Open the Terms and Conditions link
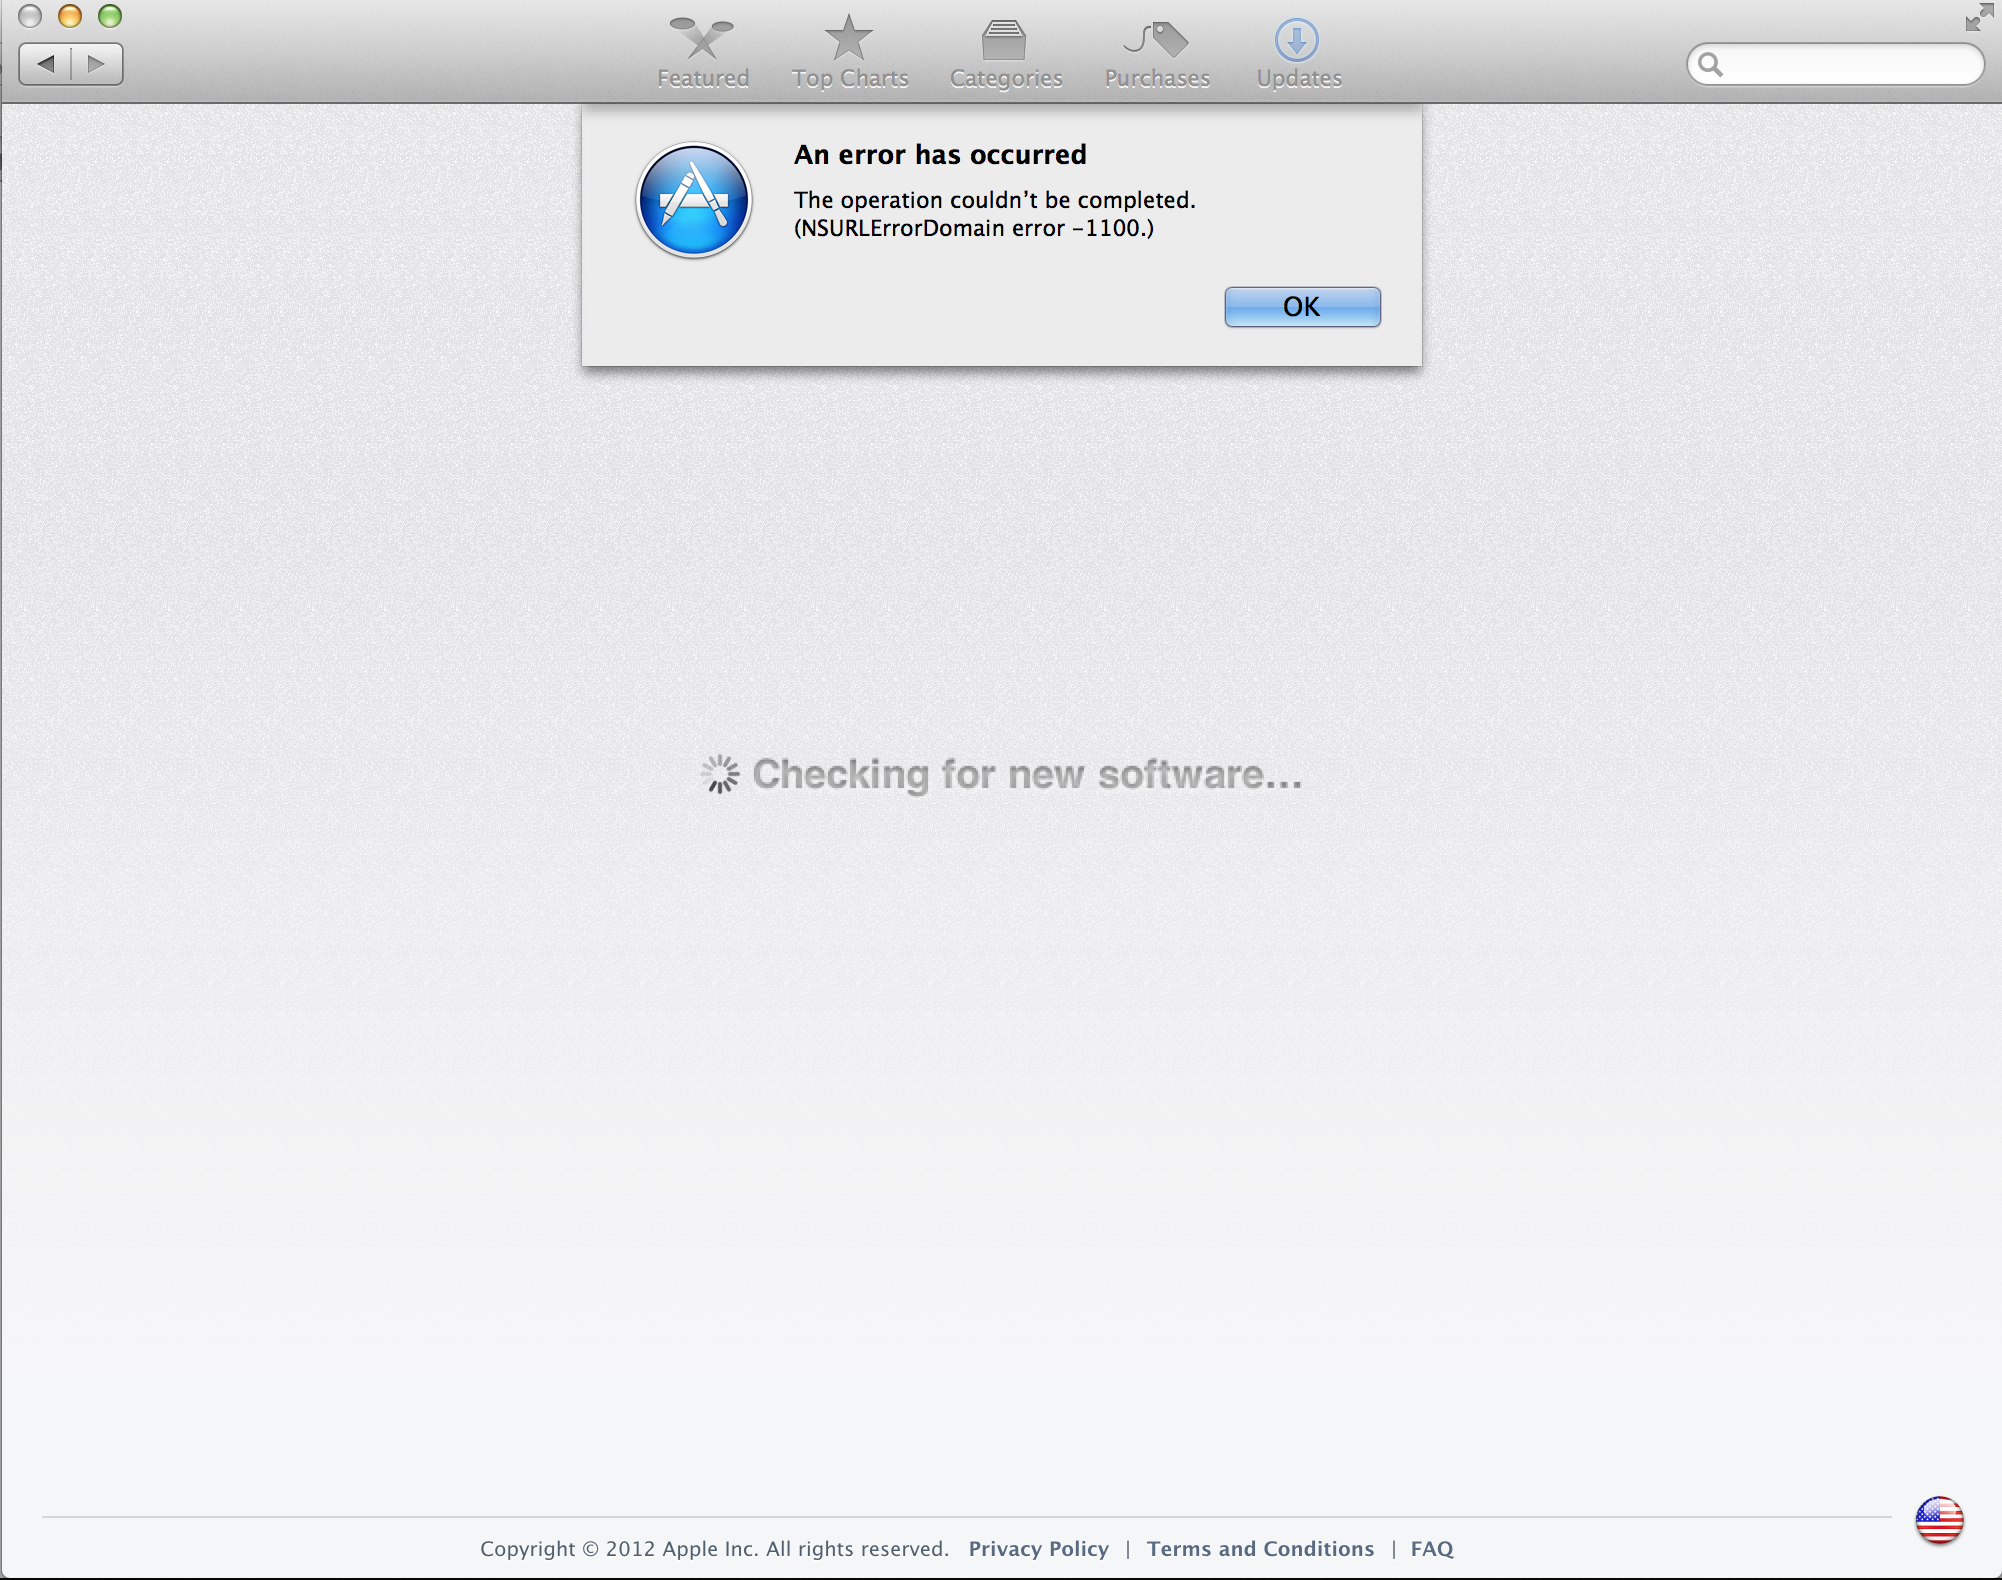Screen dimensions: 2002x1580 click(x=1260, y=1549)
